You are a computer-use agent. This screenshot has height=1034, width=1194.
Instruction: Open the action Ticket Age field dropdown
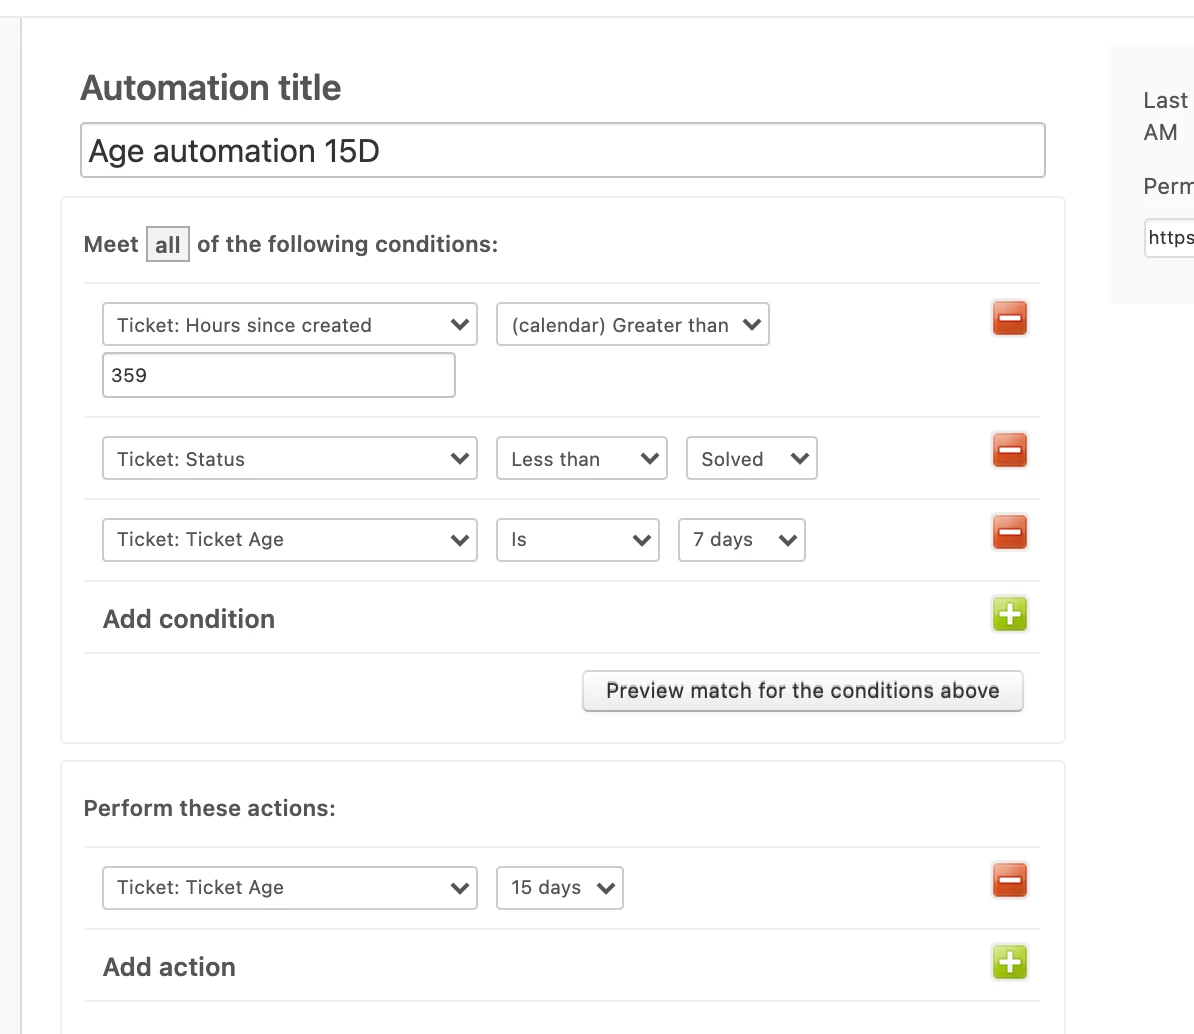(x=290, y=888)
